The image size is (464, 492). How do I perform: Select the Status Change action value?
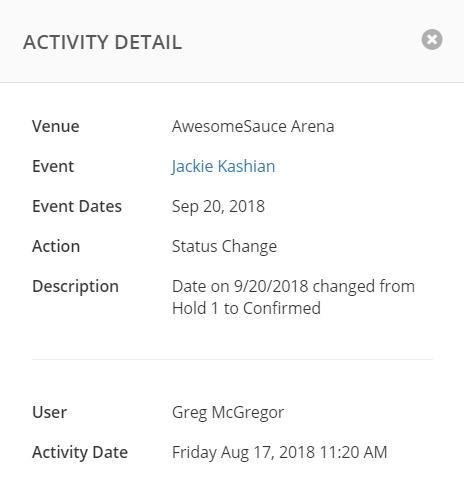click(x=224, y=247)
